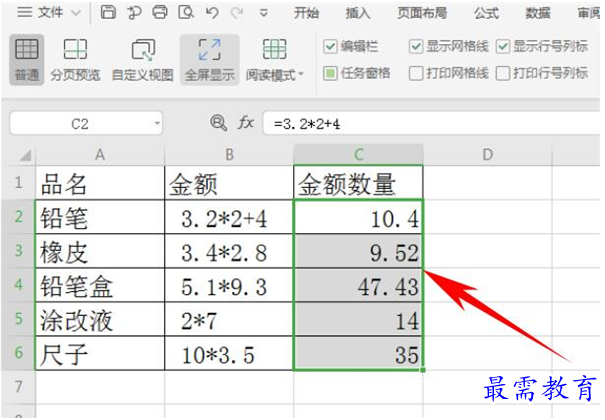Viewport: 605px width, 420px height.
Task: Select 普通 view mode
Action: pyautogui.click(x=27, y=60)
